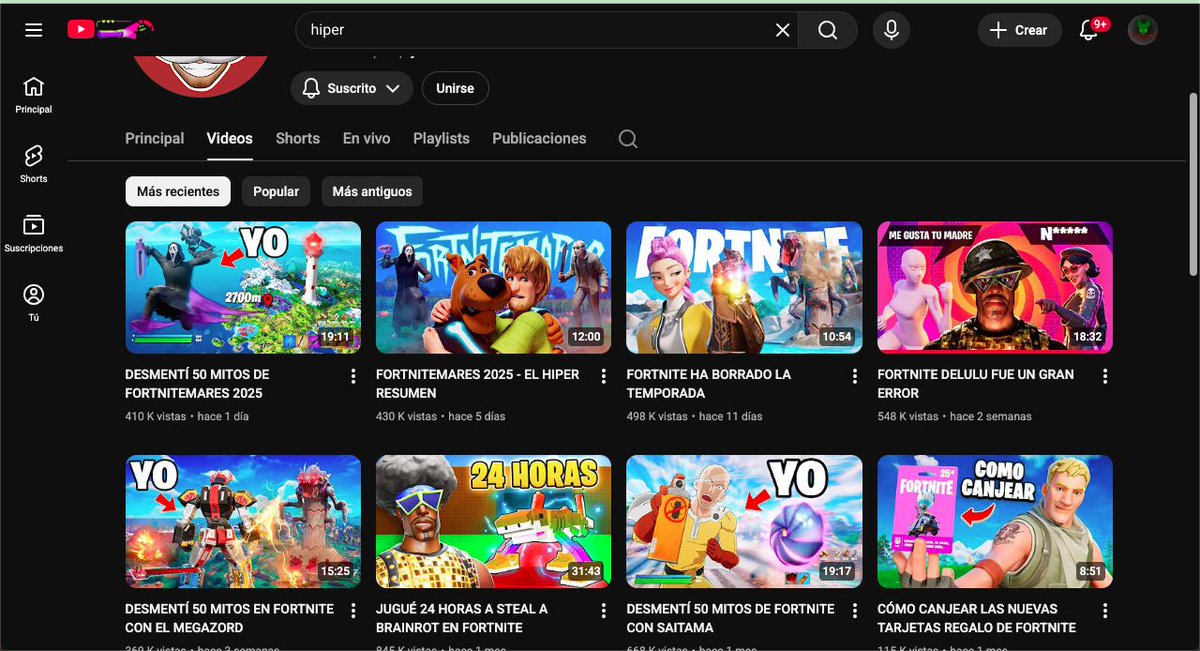Open the Megazord video thumbnail, 15:25
The height and width of the screenshot is (651, 1200).
pyautogui.click(x=243, y=521)
